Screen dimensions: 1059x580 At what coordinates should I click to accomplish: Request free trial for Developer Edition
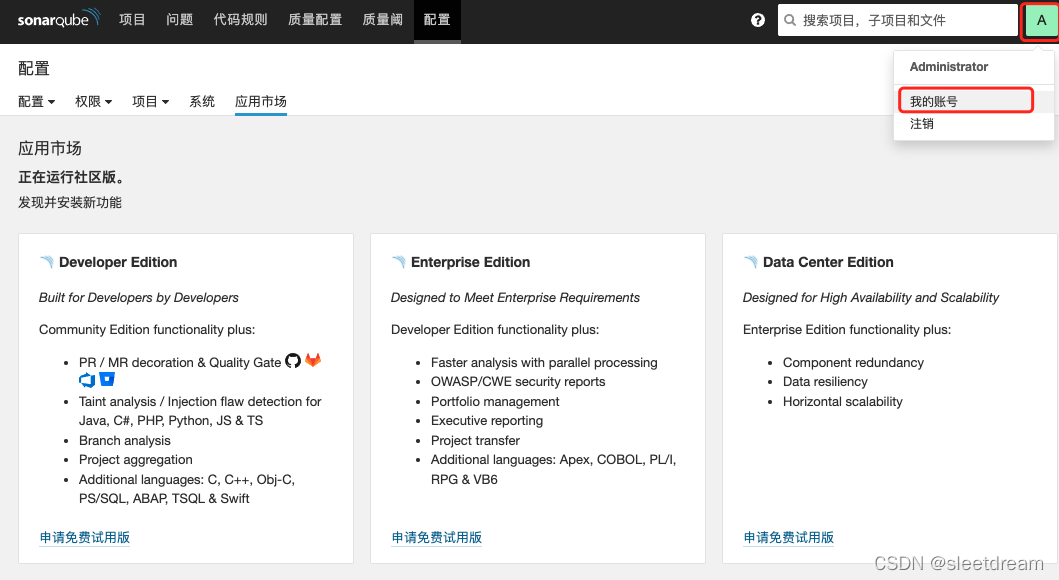[x=84, y=537]
